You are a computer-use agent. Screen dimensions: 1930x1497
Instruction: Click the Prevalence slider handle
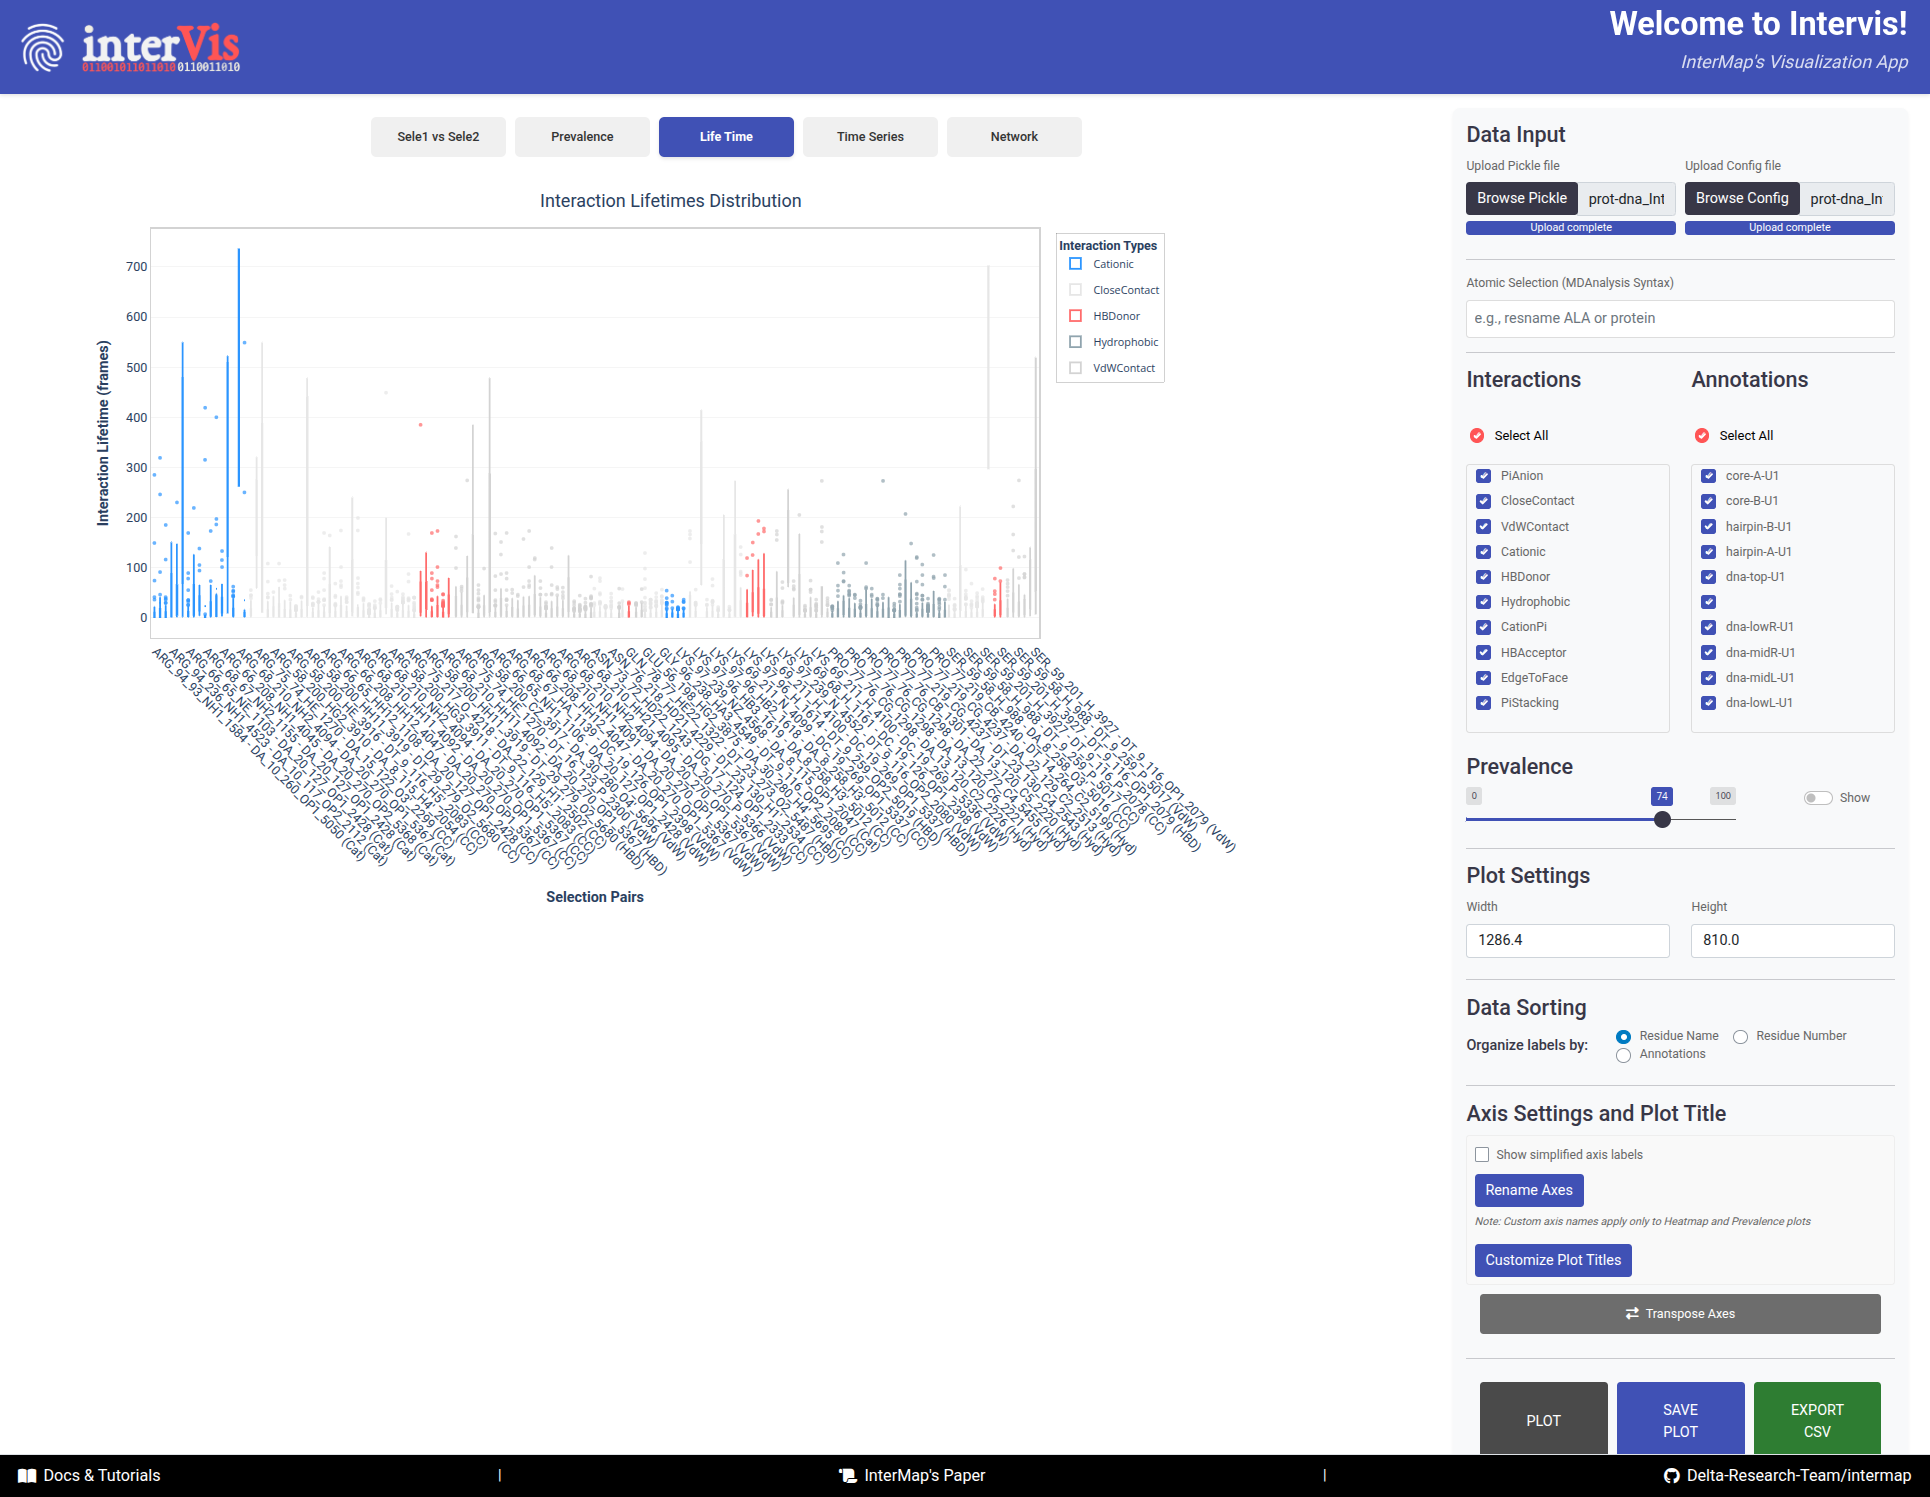click(x=1662, y=820)
